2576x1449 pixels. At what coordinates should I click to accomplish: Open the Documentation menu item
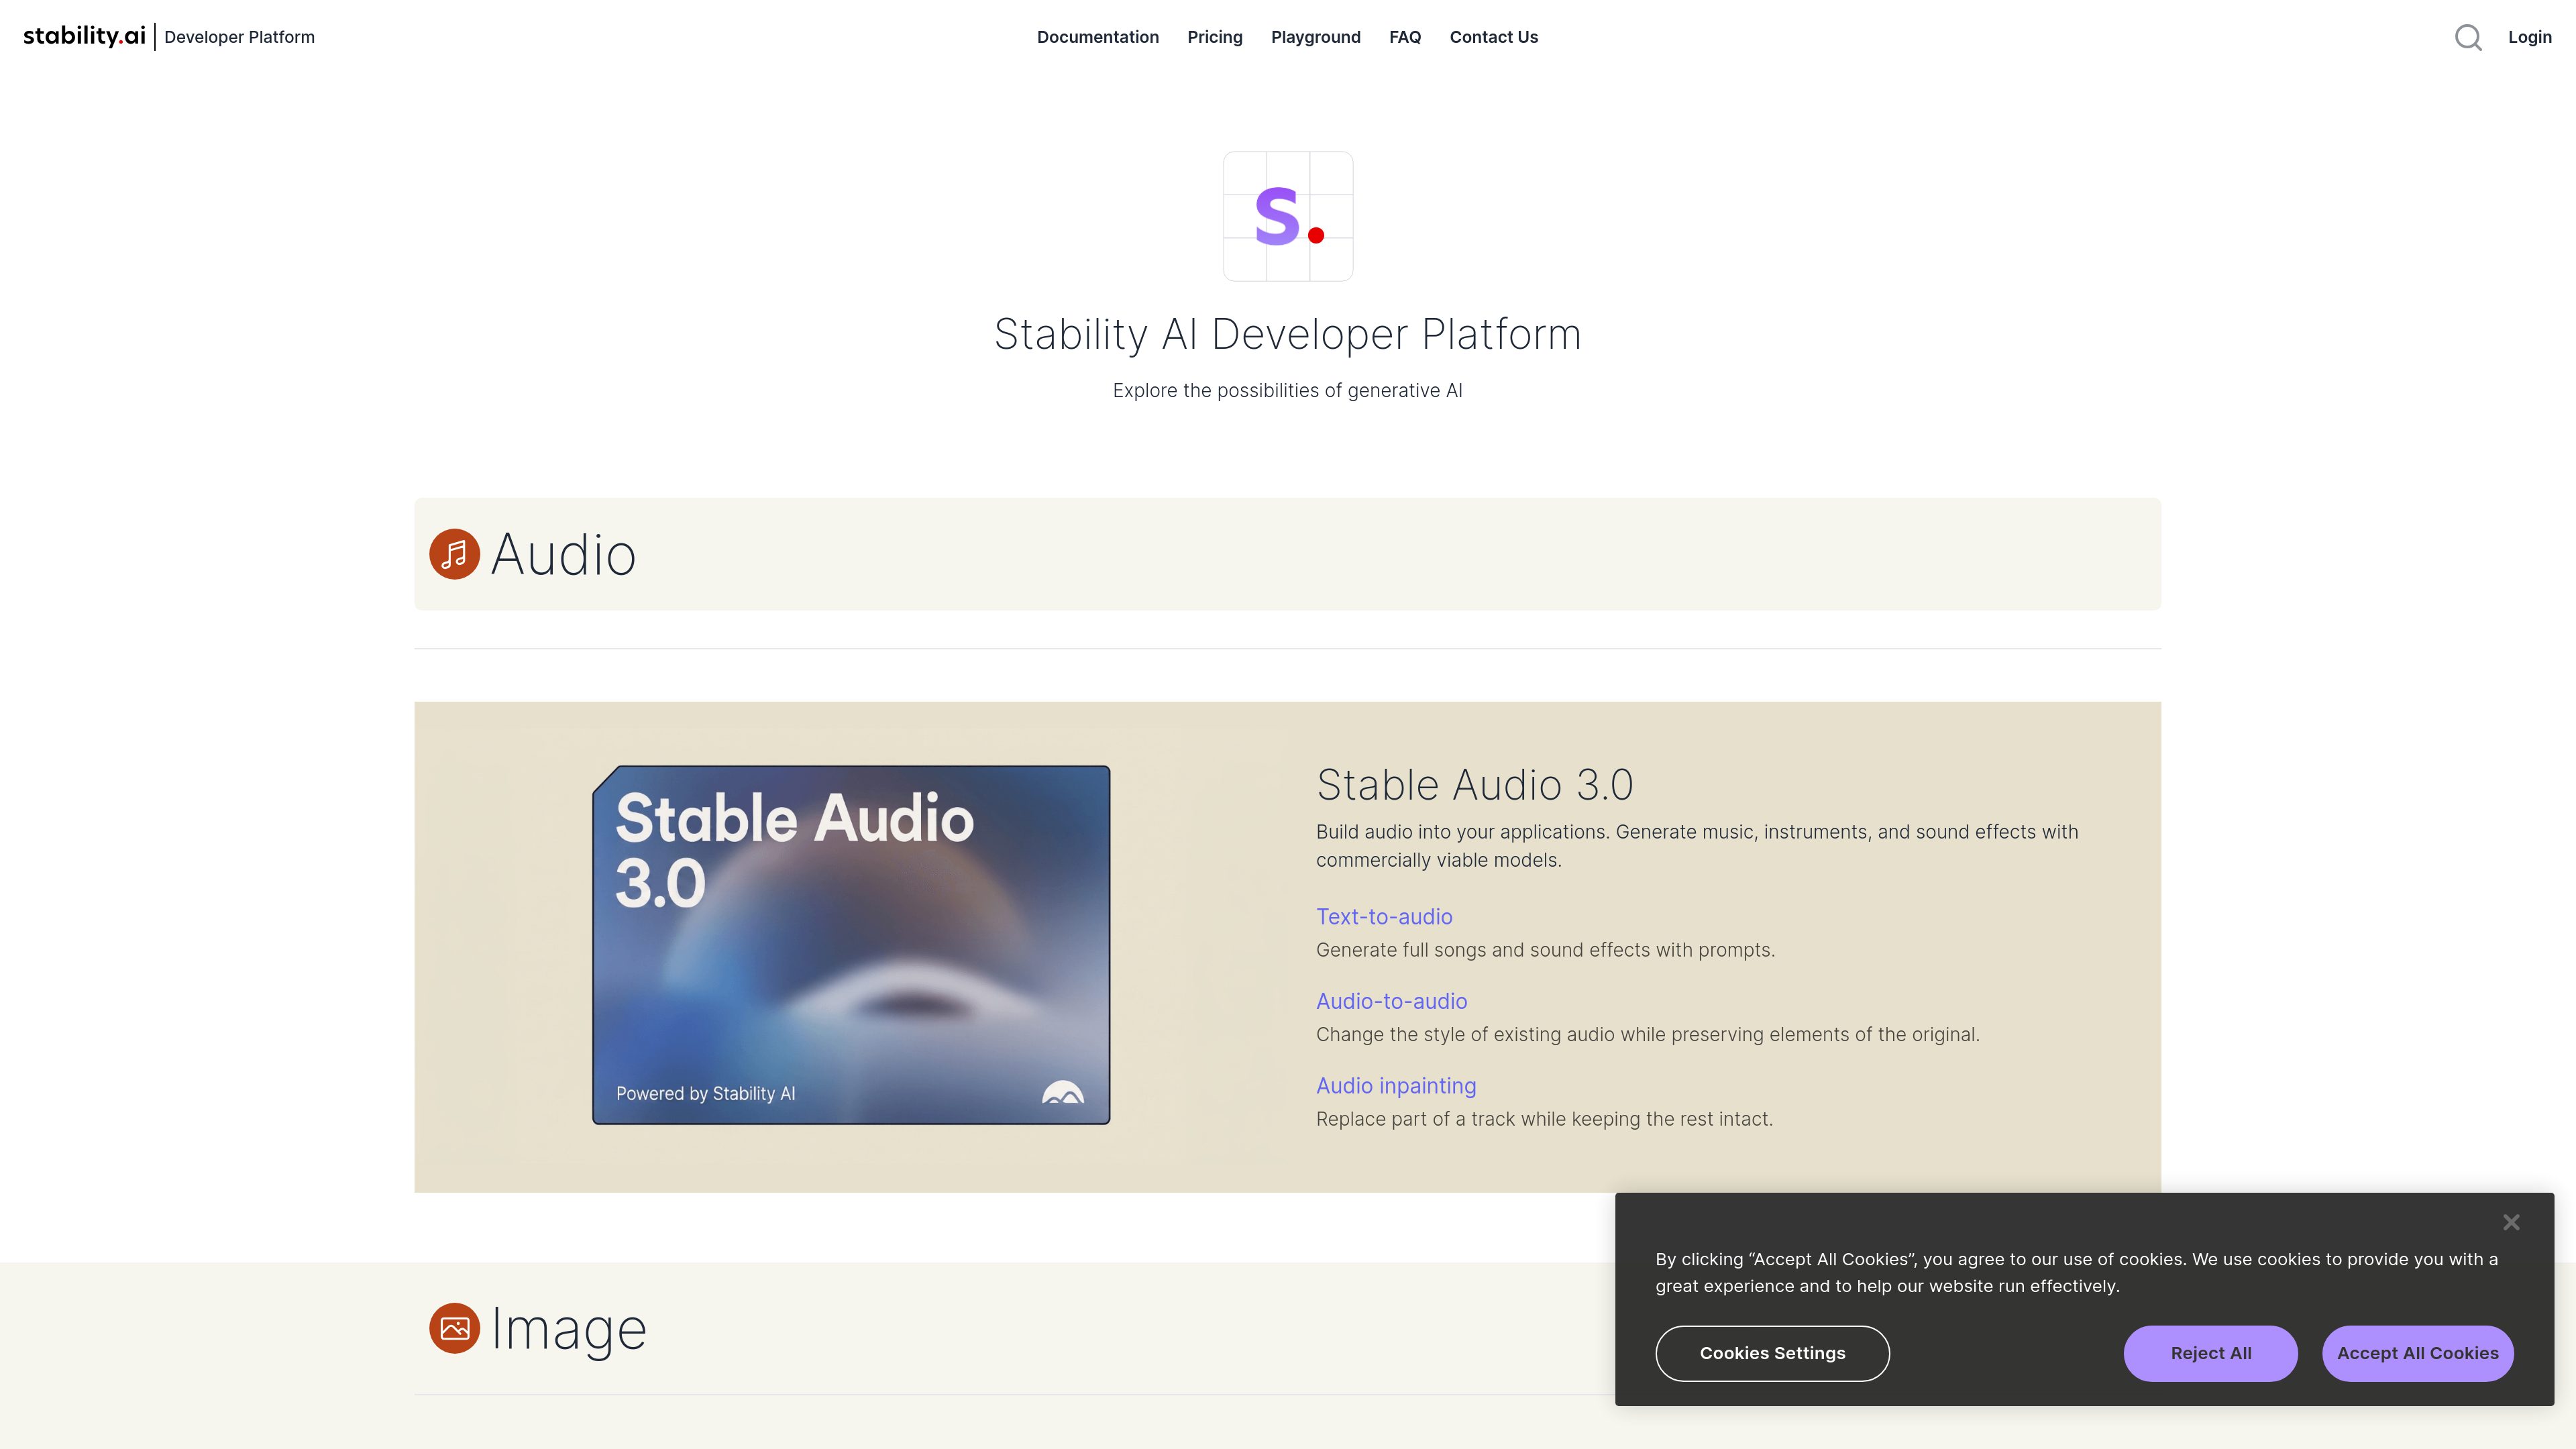(x=1098, y=37)
